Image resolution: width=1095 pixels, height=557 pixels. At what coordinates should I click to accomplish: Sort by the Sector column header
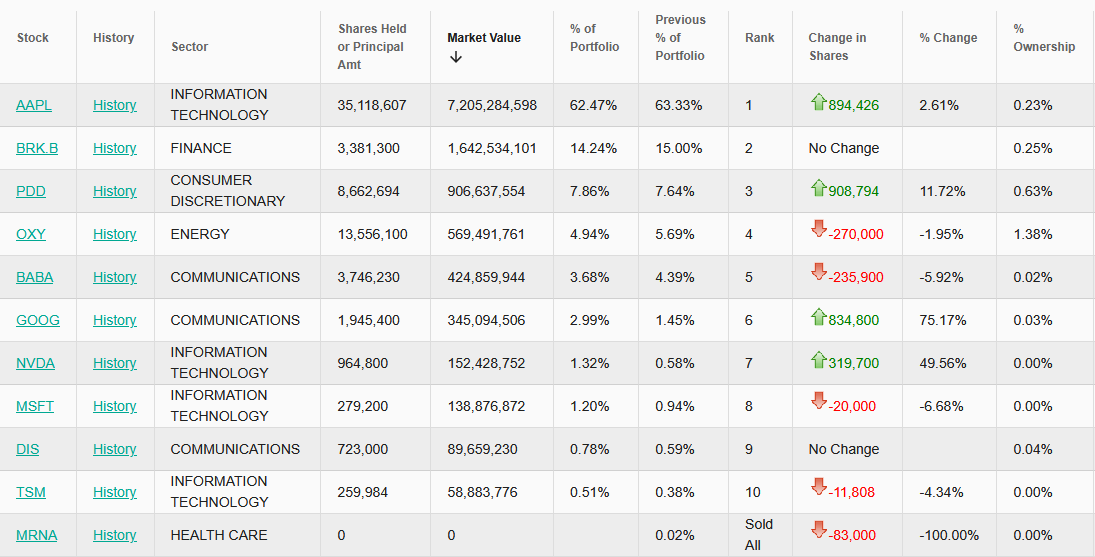click(x=190, y=47)
